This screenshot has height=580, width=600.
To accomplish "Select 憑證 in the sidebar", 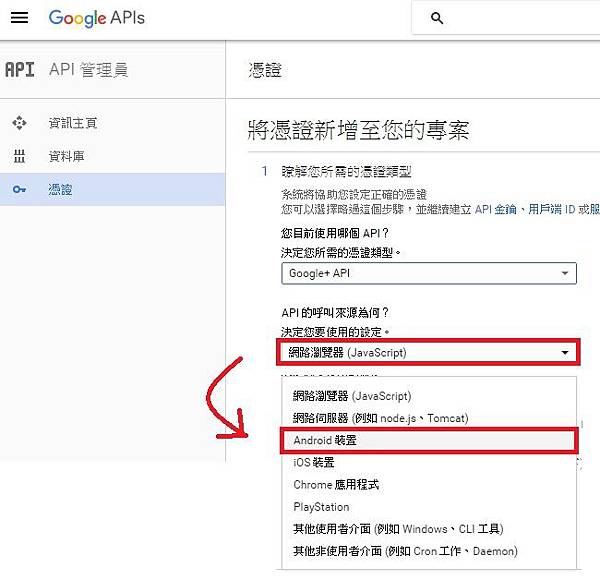I will (x=112, y=189).
